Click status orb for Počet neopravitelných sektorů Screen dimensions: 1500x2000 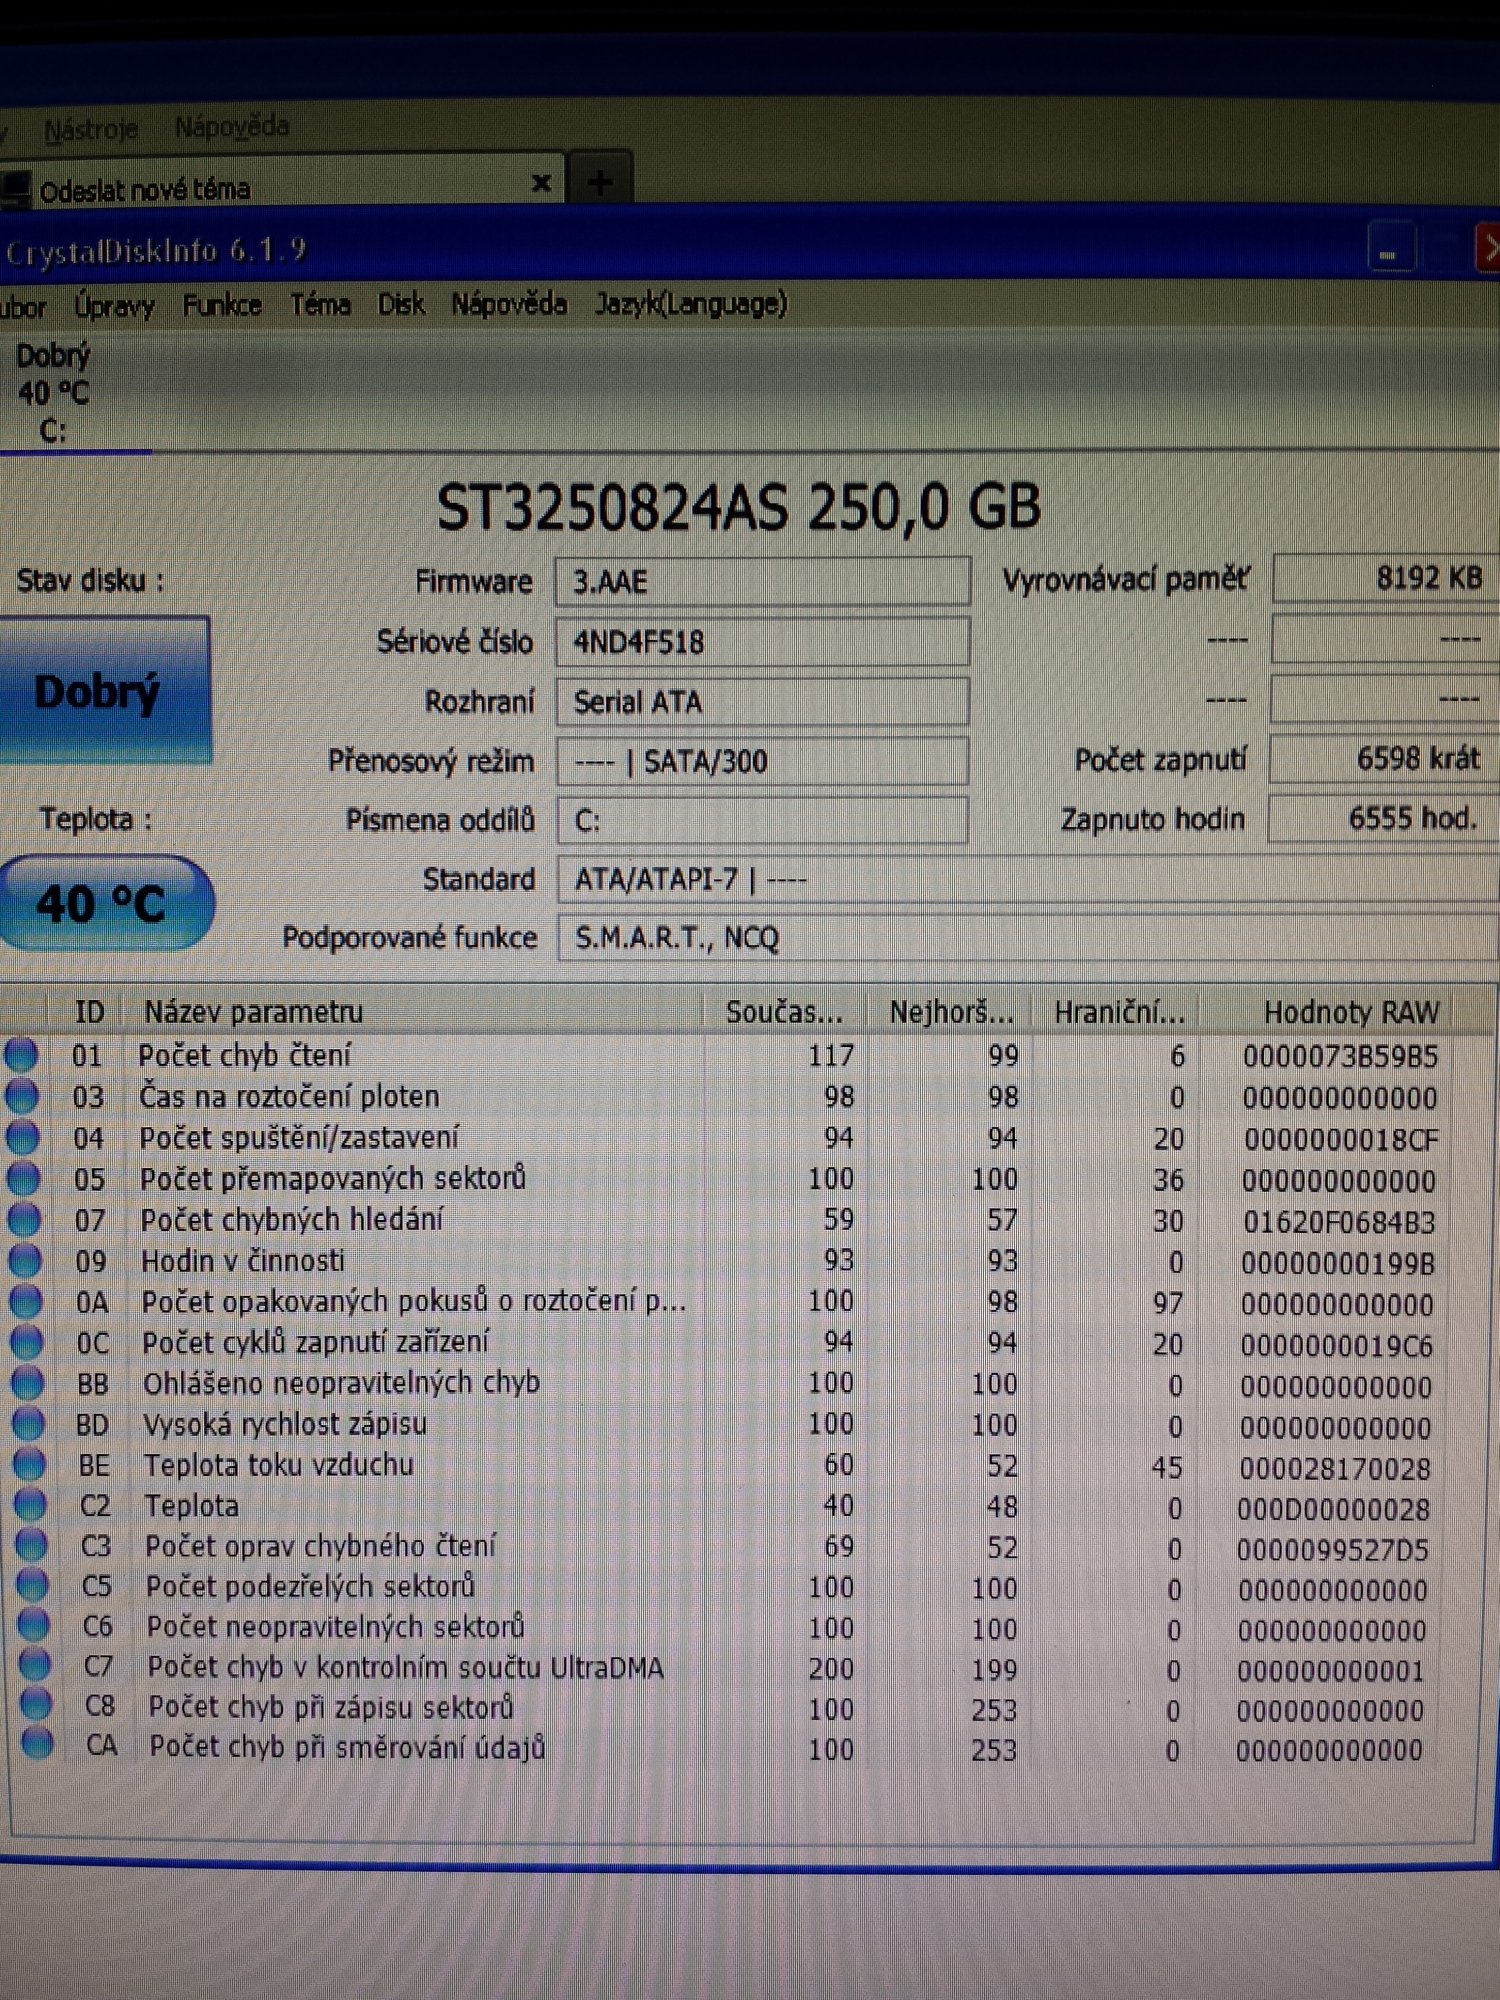[x=34, y=1626]
